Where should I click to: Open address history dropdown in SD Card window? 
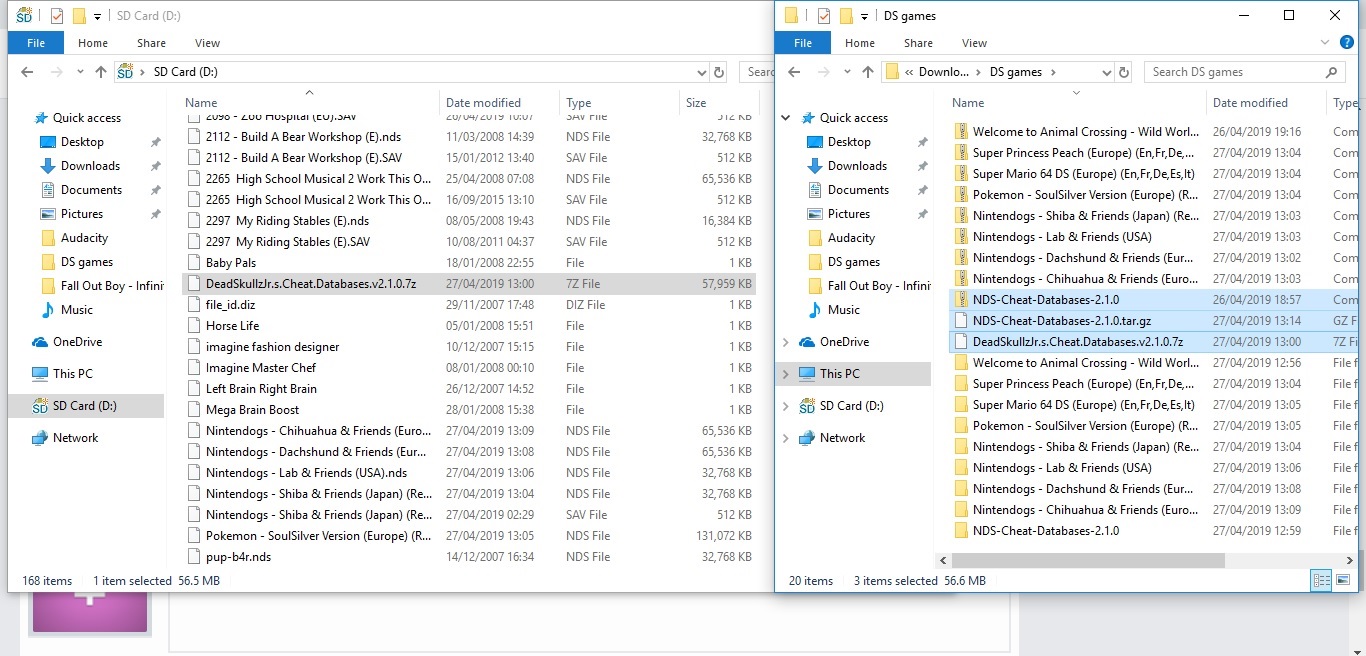(701, 72)
